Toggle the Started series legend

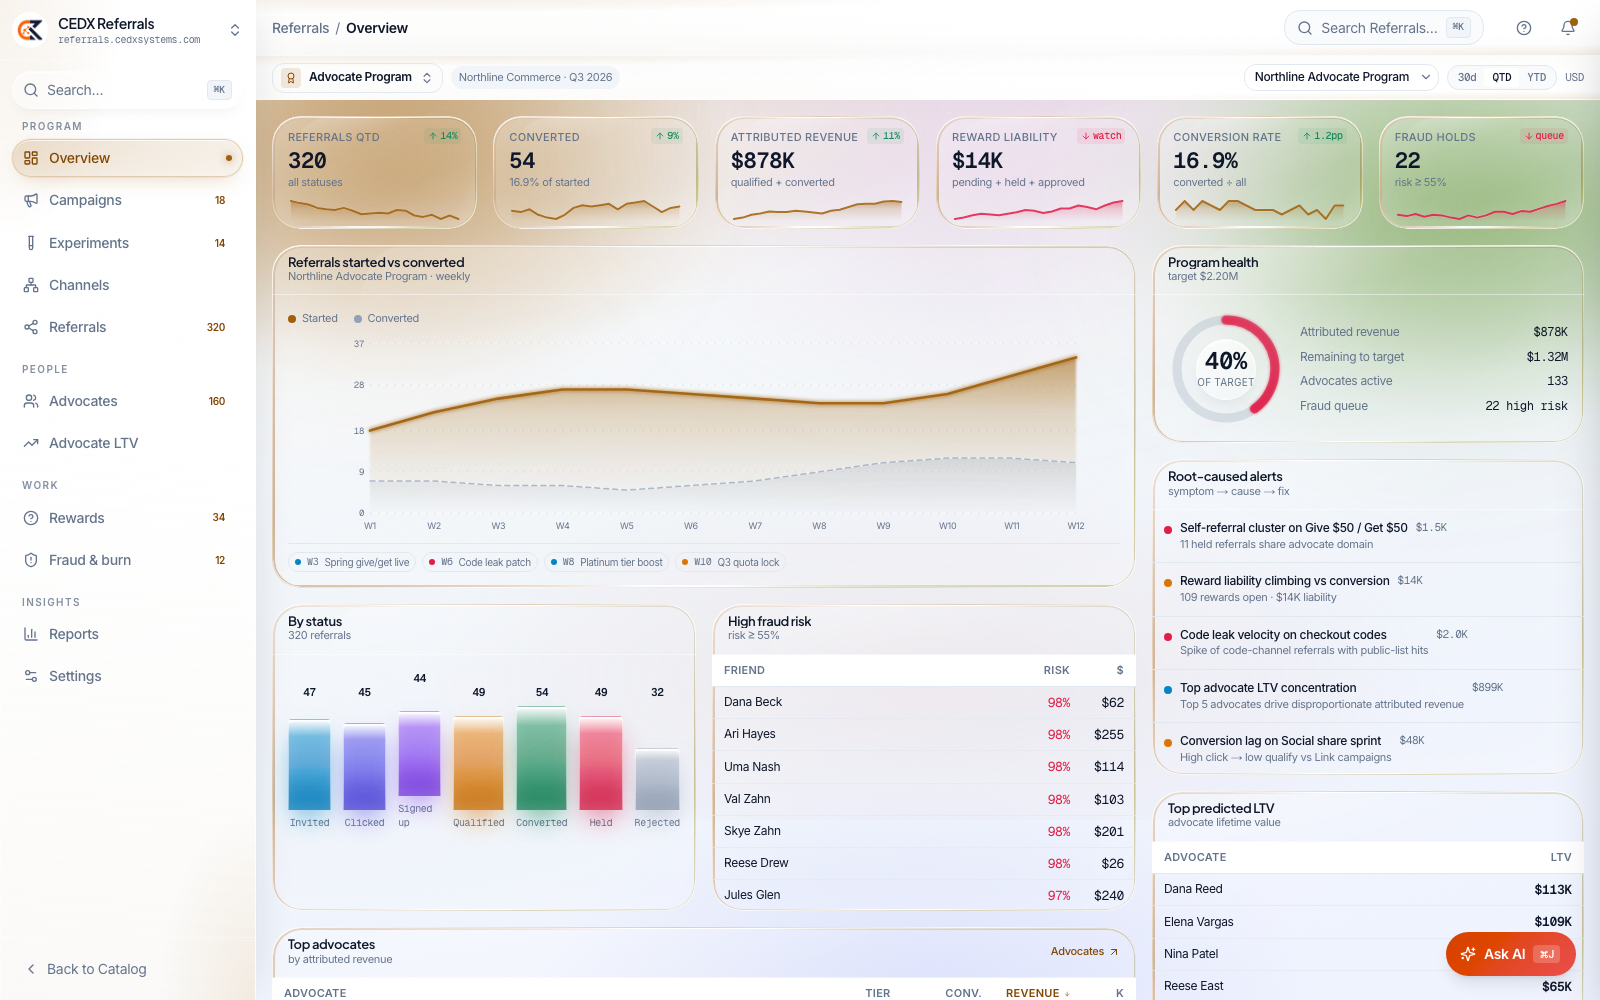tap(313, 318)
